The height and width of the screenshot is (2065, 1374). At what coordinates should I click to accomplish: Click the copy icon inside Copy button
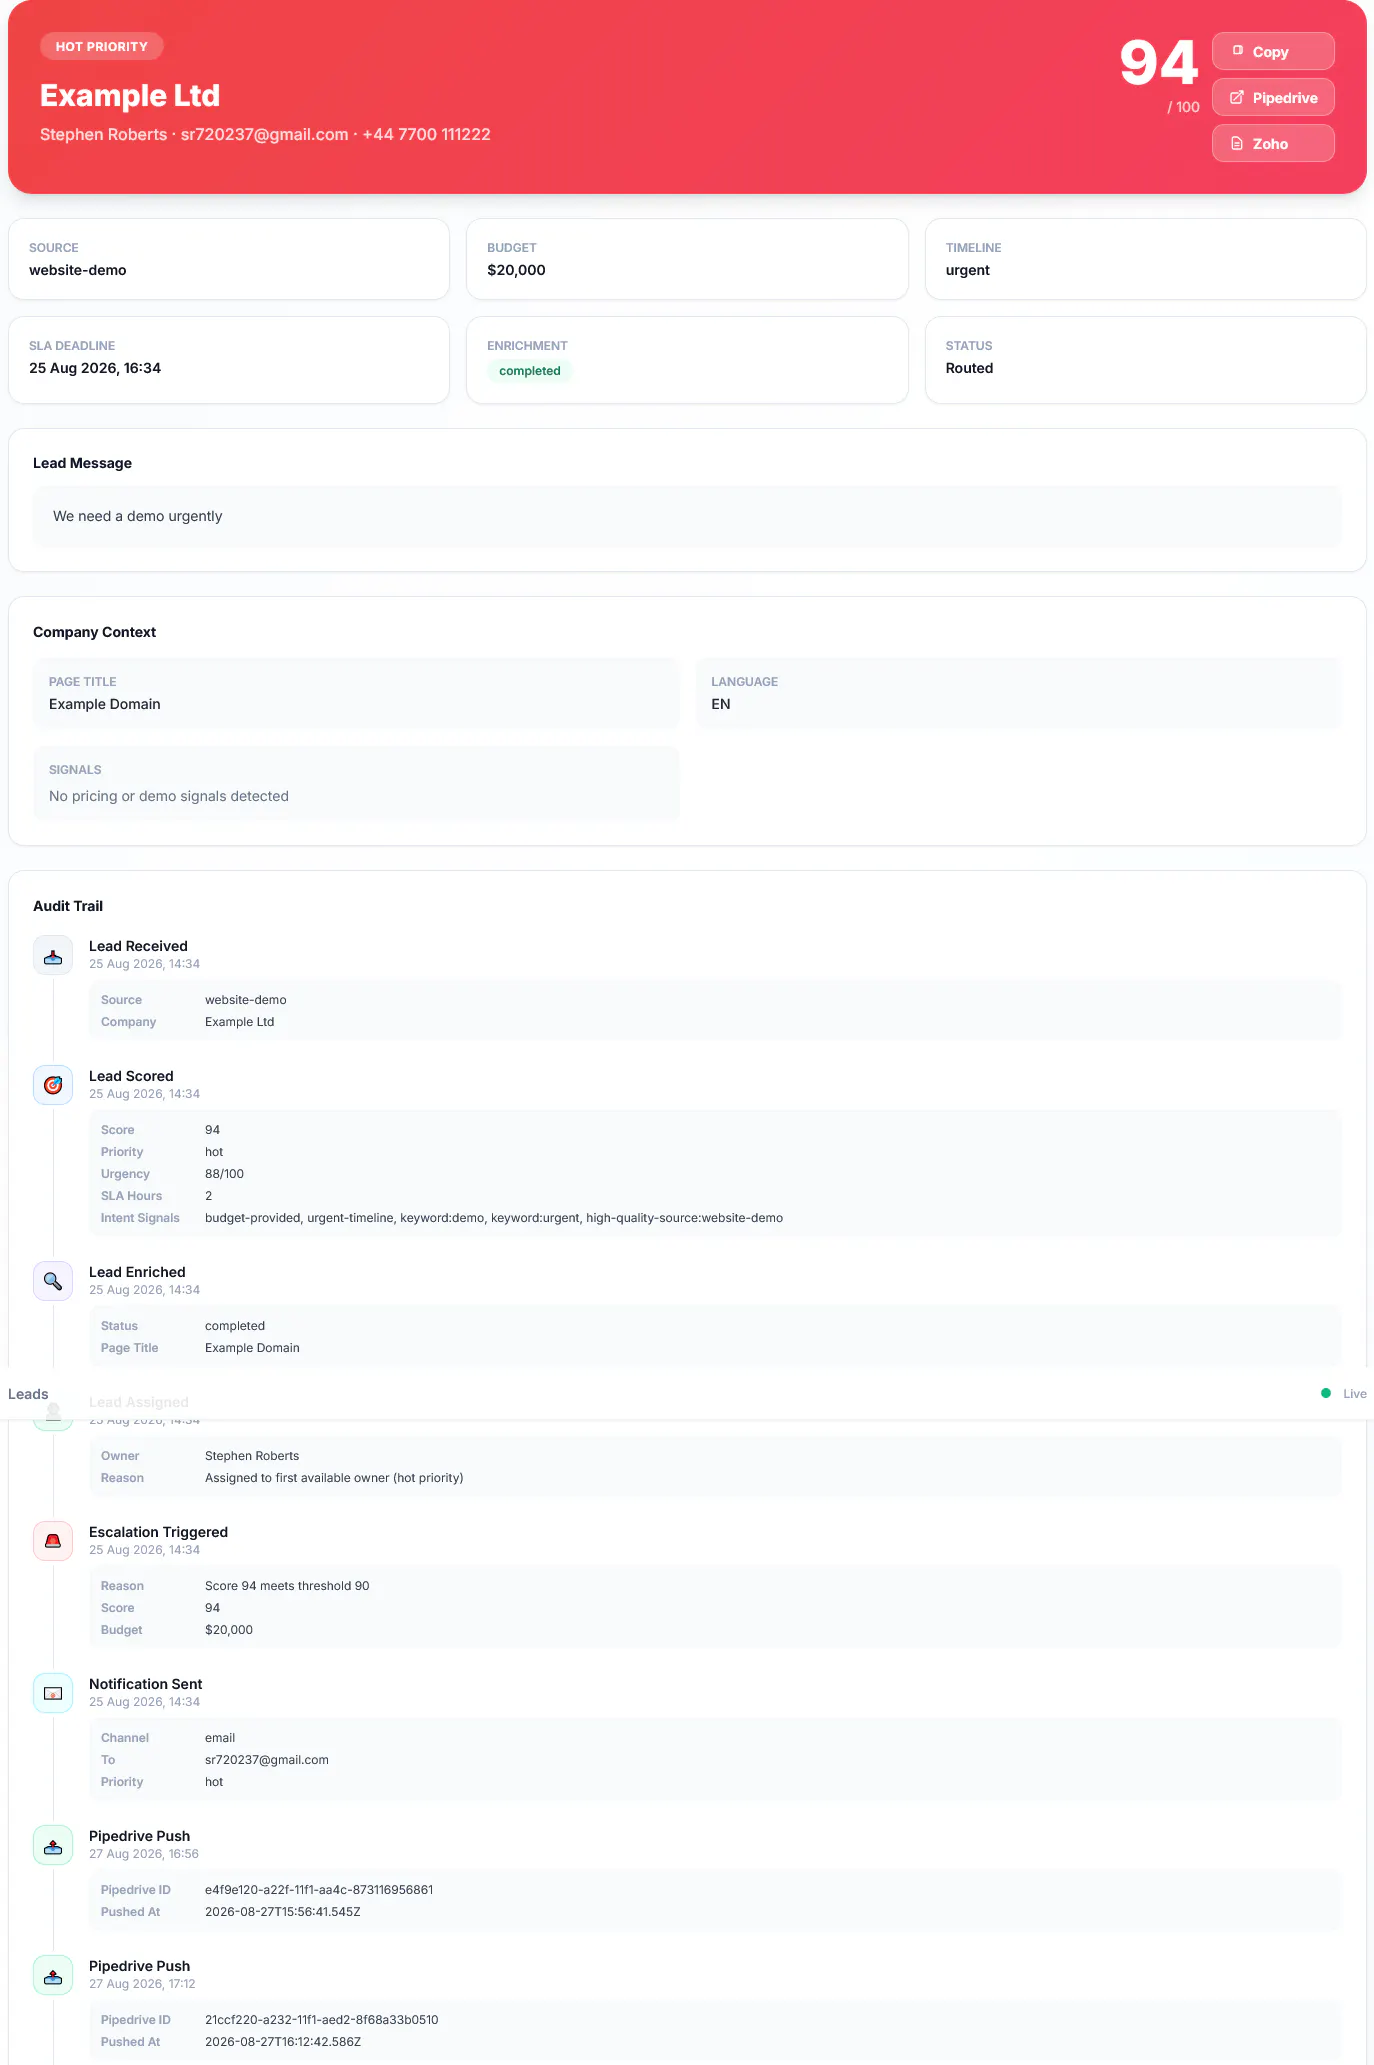(x=1237, y=50)
